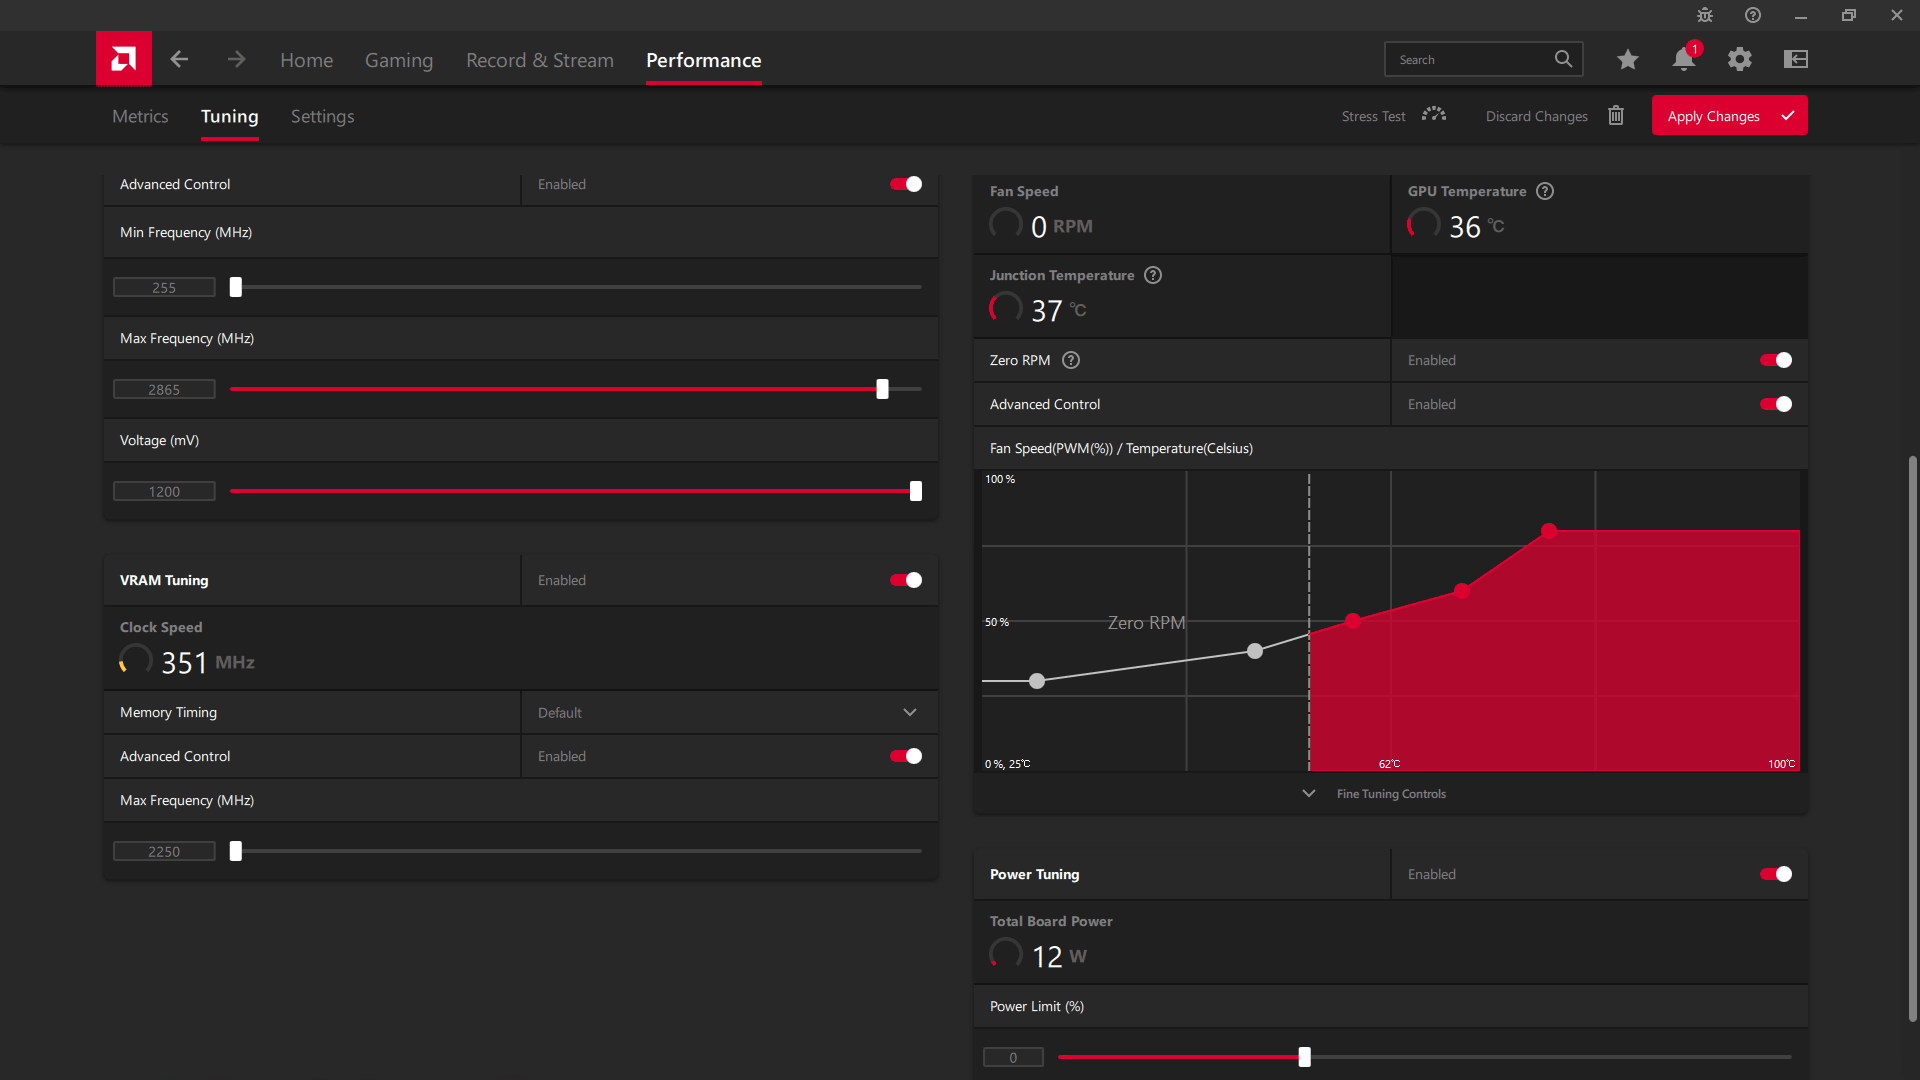The width and height of the screenshot is (1920, 1080).
Task: Open notifications bell icon
Action: tap(1684, 58)
